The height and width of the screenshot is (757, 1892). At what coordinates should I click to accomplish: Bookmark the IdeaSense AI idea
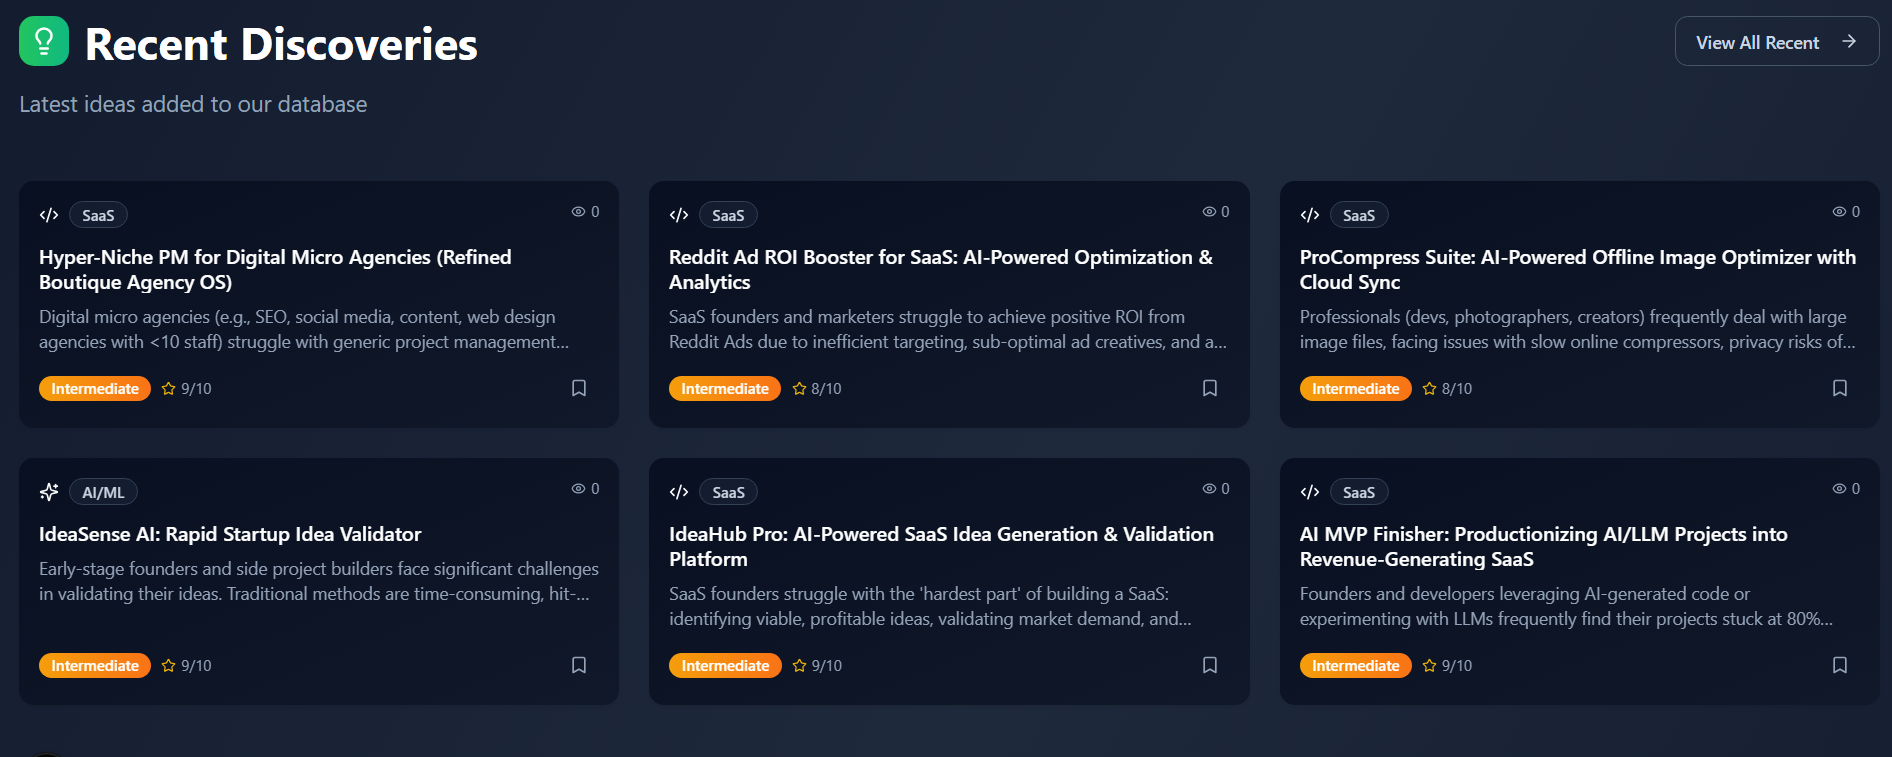[579, 665]
